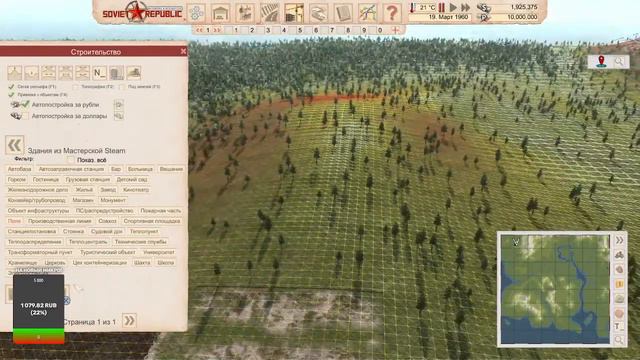Tick the Показ. всё filter checkbox
The width and height of the screenshot is (640, 360).
[x=71, y=160]
